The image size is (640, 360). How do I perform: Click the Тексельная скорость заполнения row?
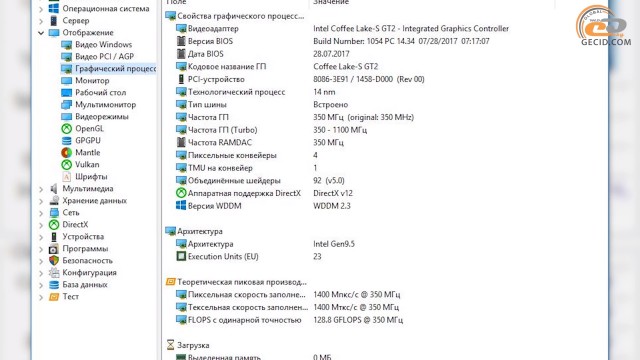point(288,307)
